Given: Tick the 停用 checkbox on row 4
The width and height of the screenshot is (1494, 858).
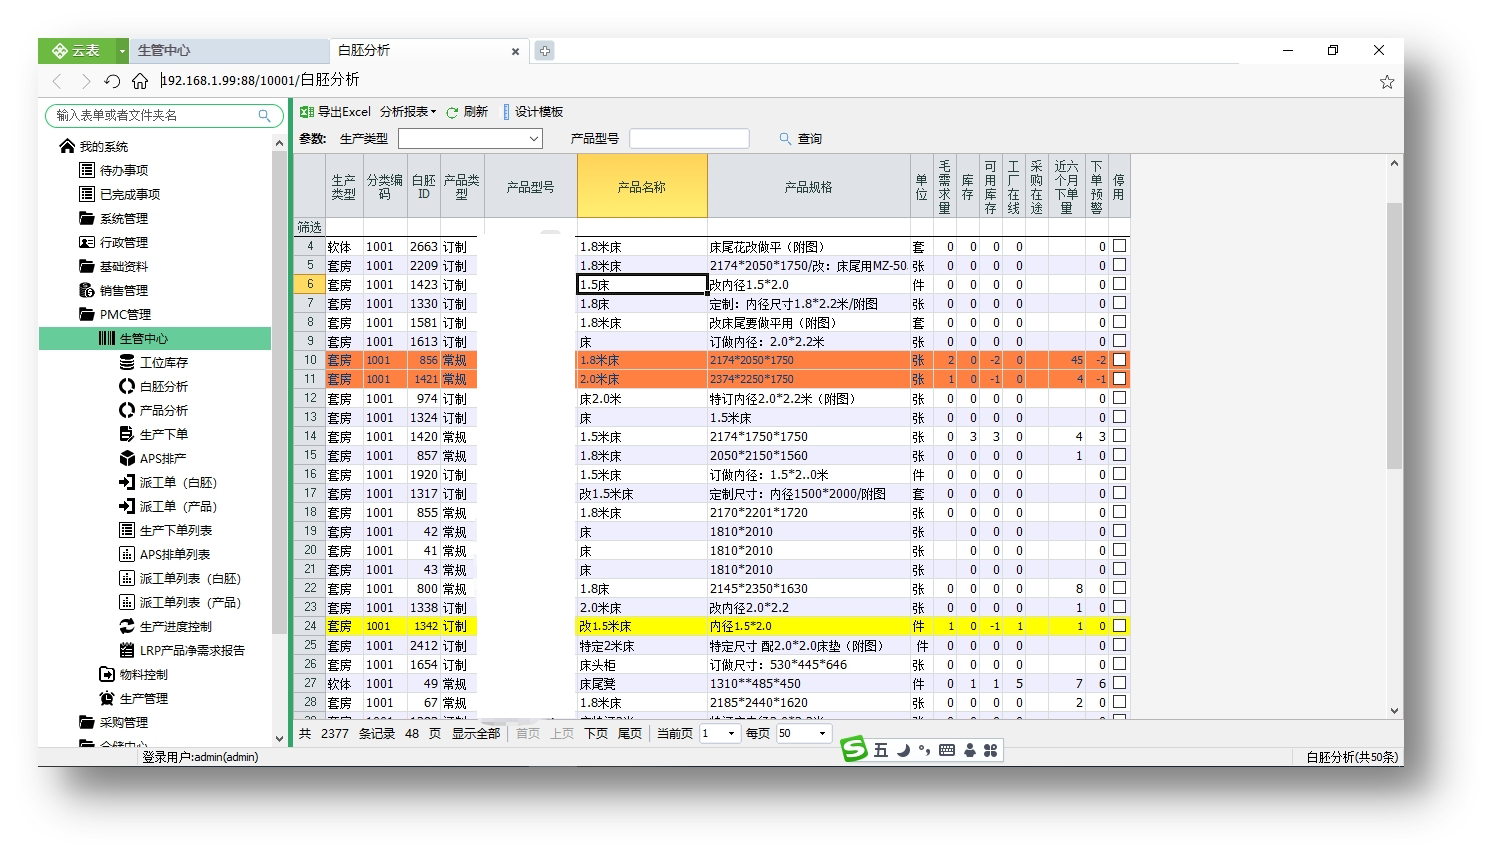Looking at the screenshot, I should pos(1119,245).
